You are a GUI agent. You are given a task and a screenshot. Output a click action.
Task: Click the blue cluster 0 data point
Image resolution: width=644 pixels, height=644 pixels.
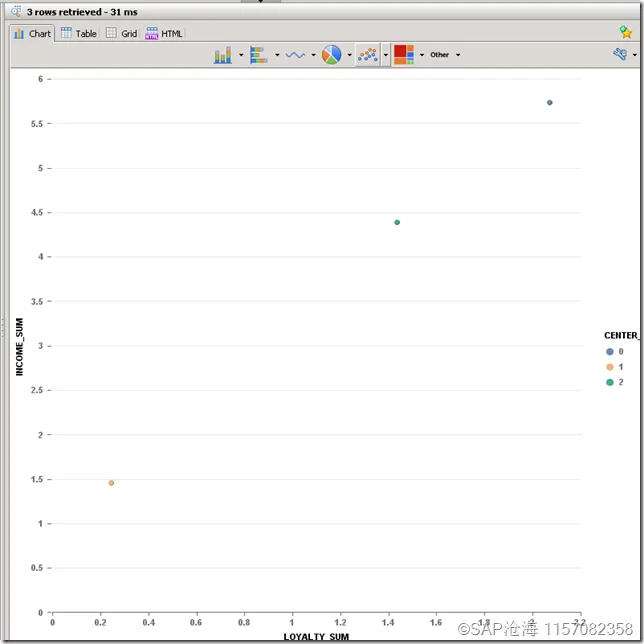pos(550,103)
